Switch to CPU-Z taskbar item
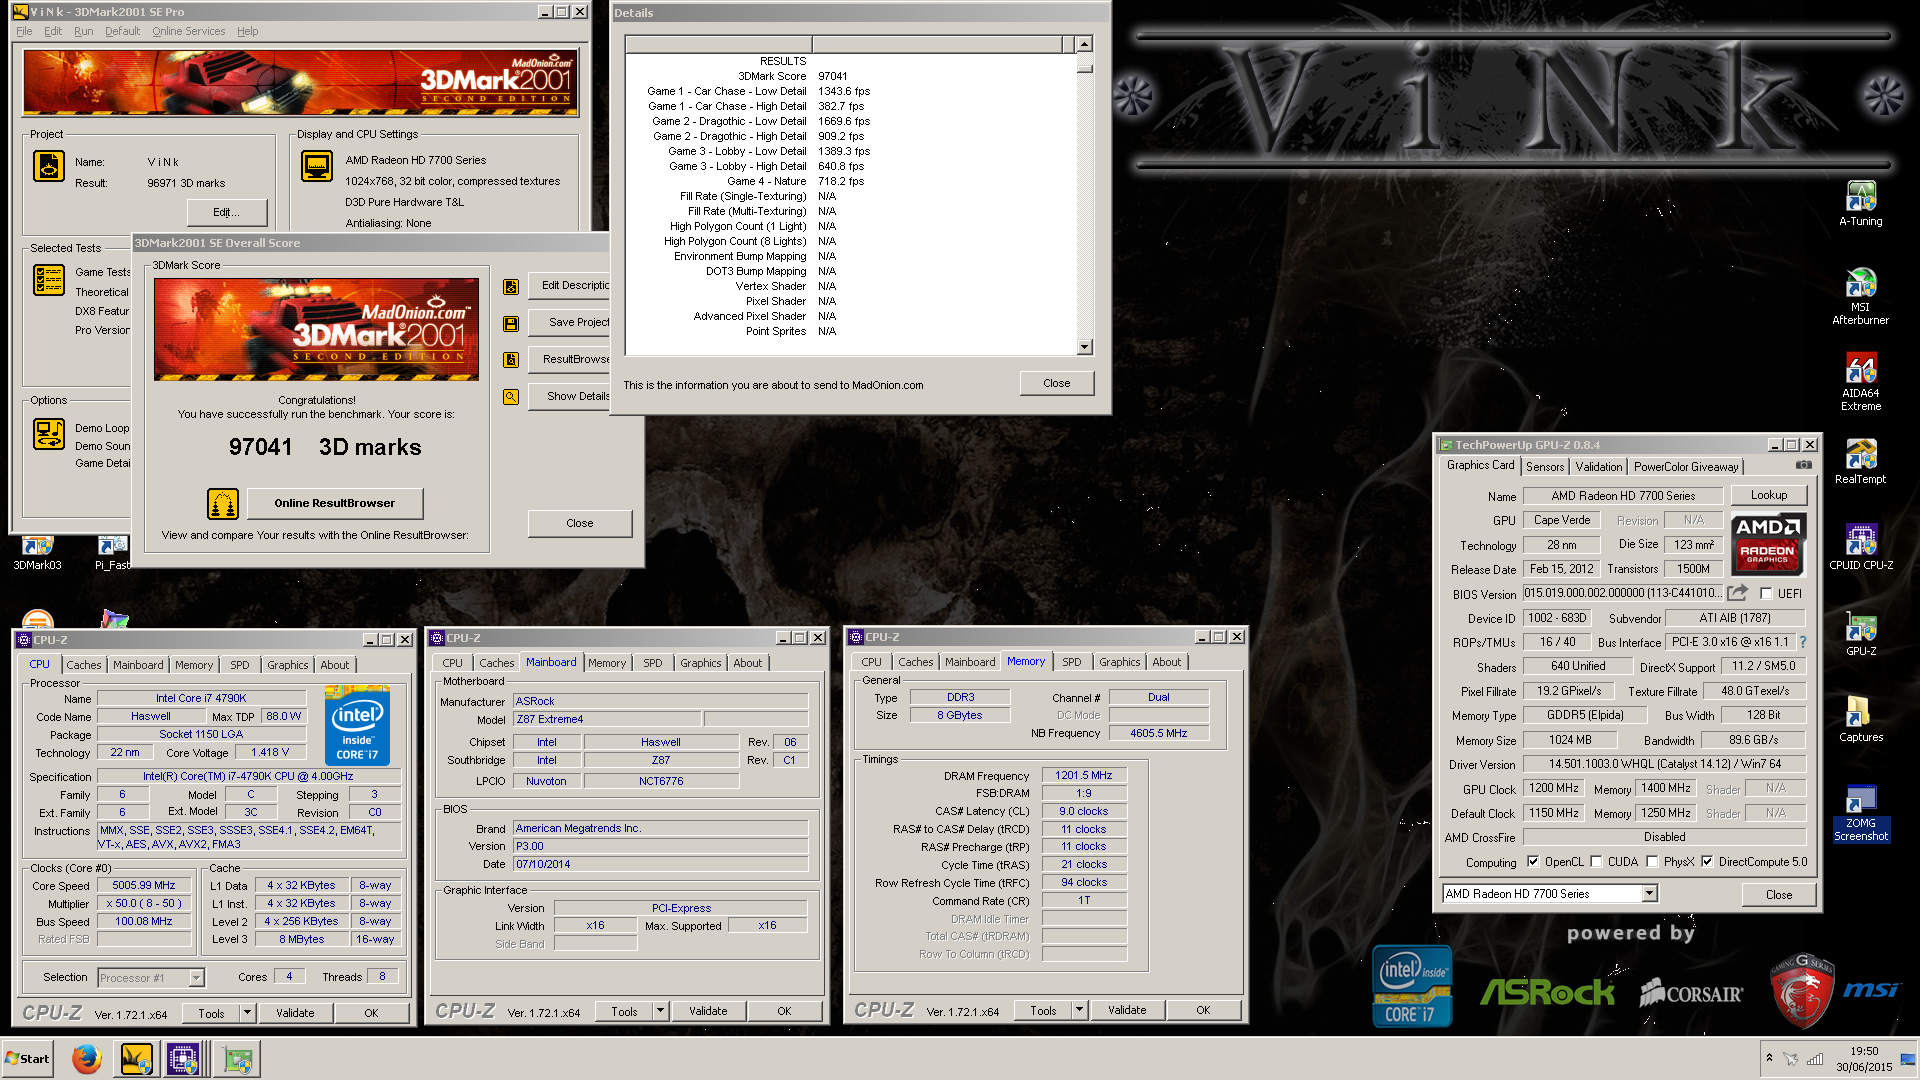The width and height of the screenshot is (1920, 1080). (184, 1058)
